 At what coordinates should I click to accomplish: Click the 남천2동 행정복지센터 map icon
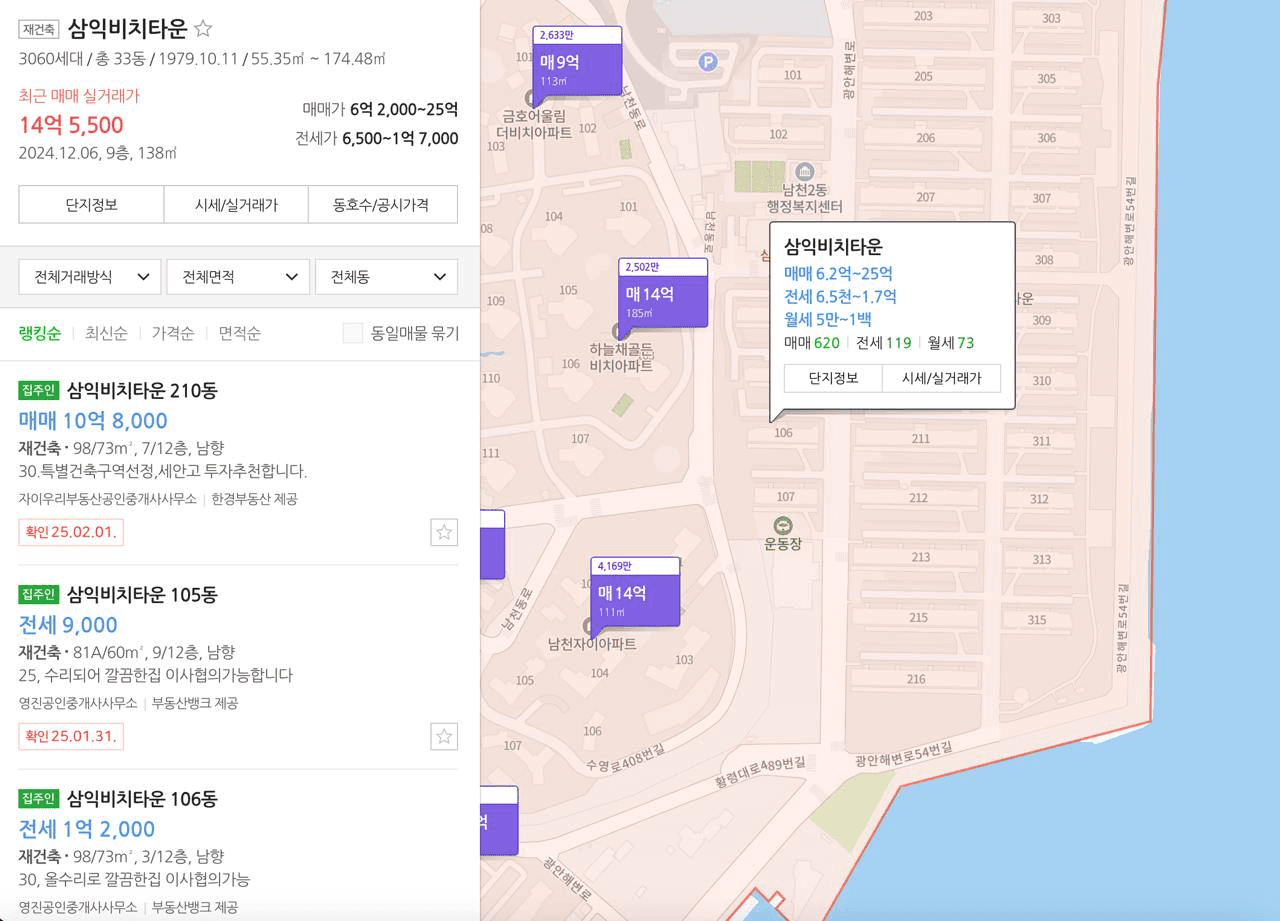[x=805, y=170]
